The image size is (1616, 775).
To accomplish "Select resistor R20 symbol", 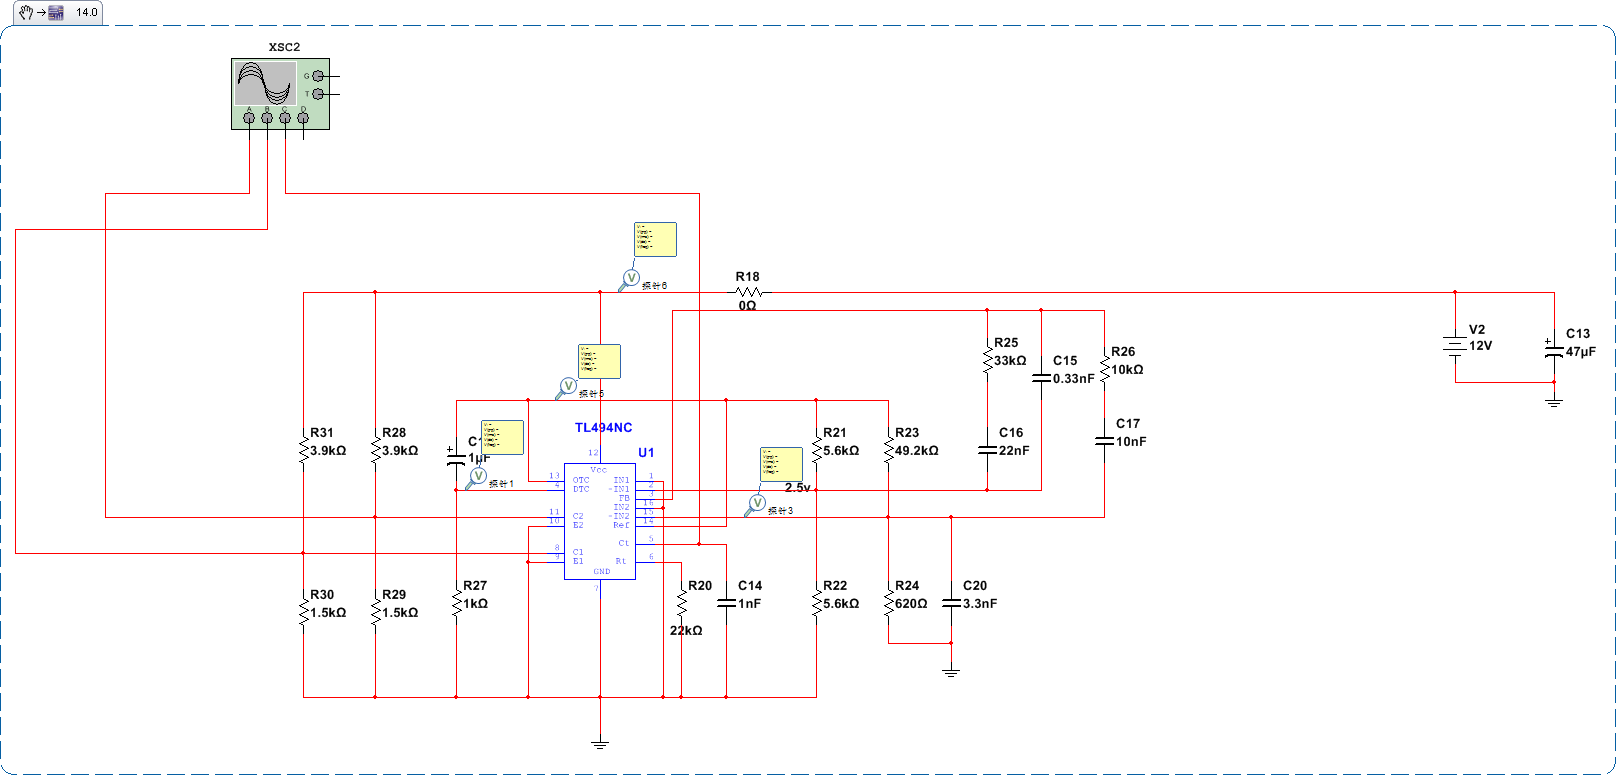I will coord(681,603).
